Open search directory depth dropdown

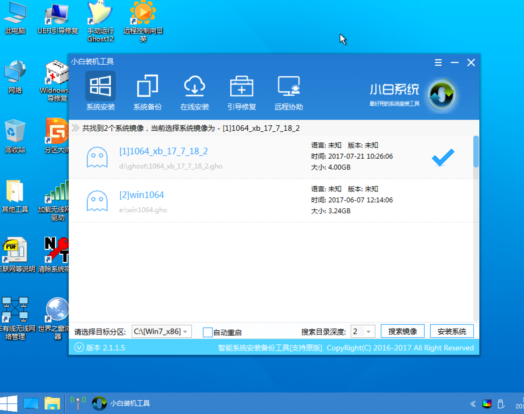pos(363,331)
